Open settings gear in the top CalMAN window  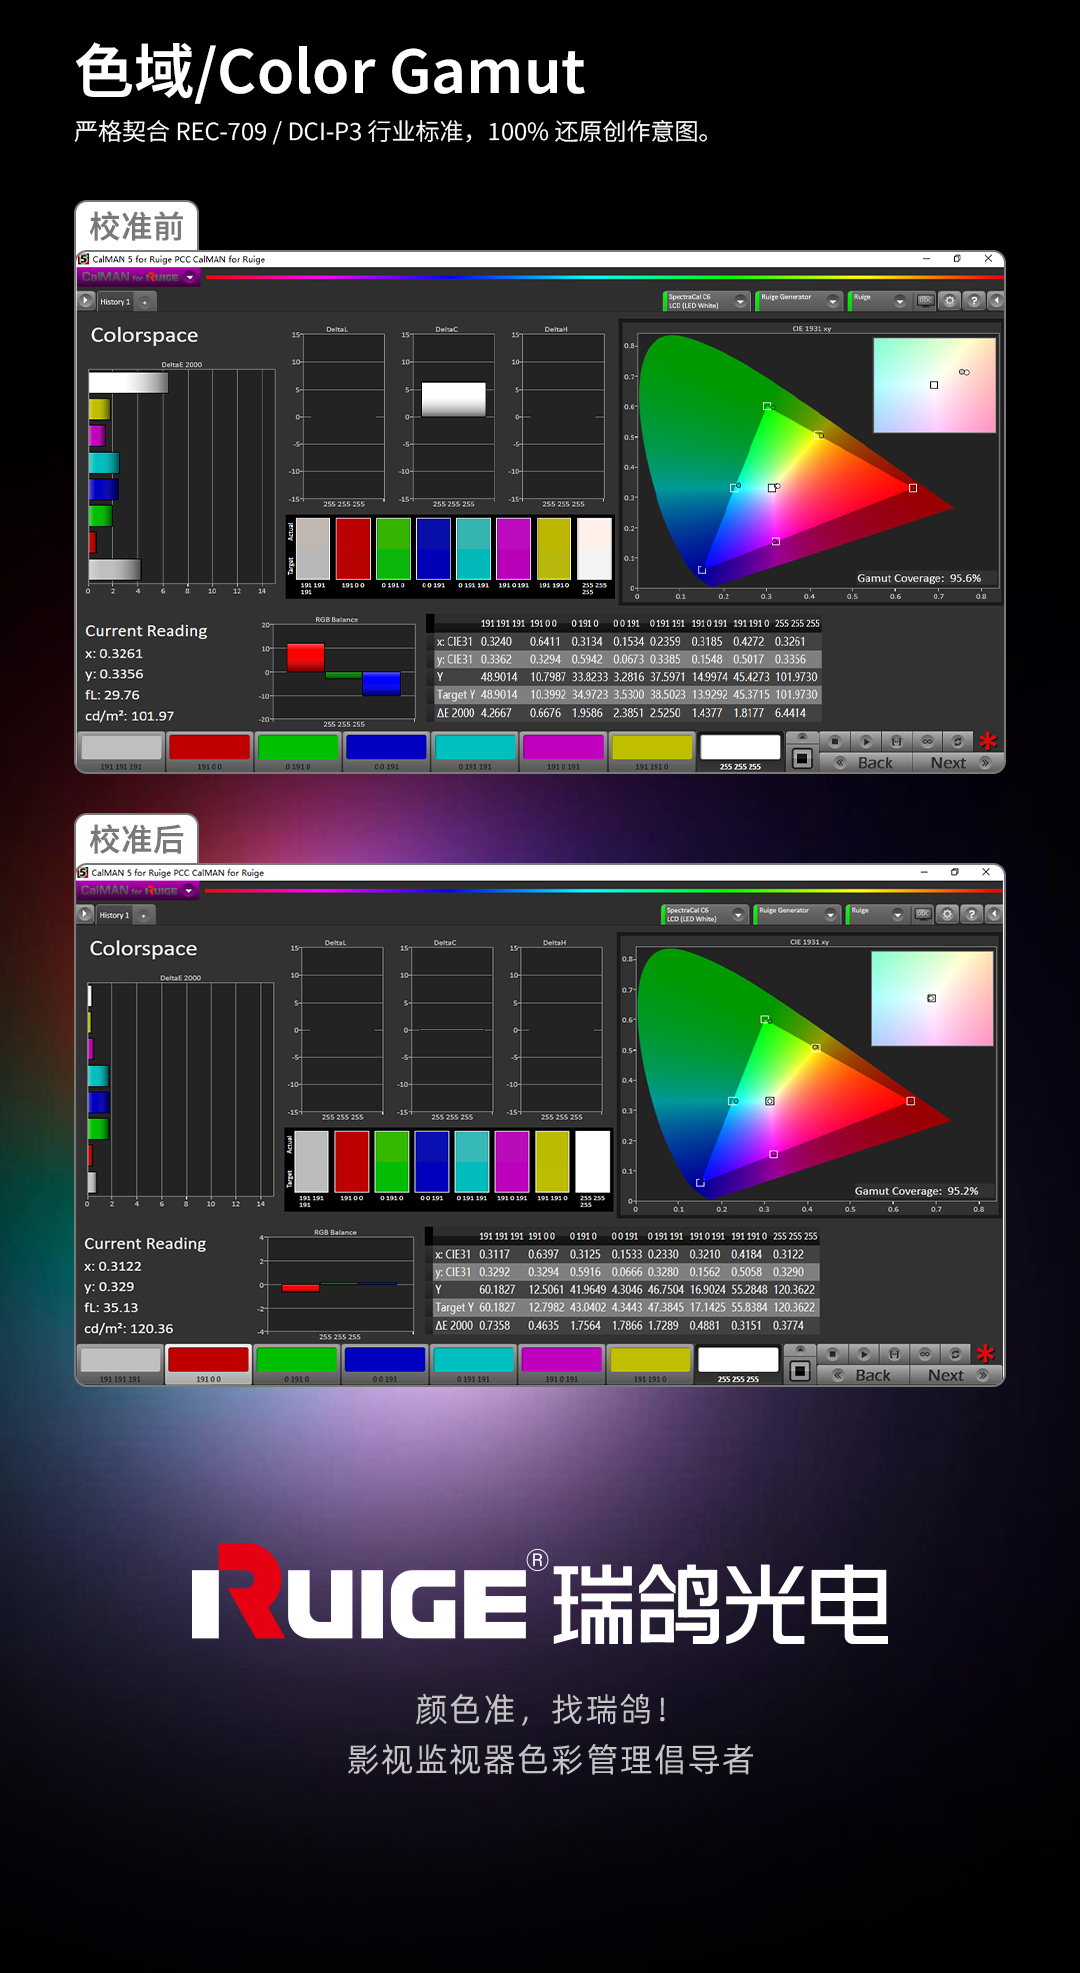tap(949, 301)
